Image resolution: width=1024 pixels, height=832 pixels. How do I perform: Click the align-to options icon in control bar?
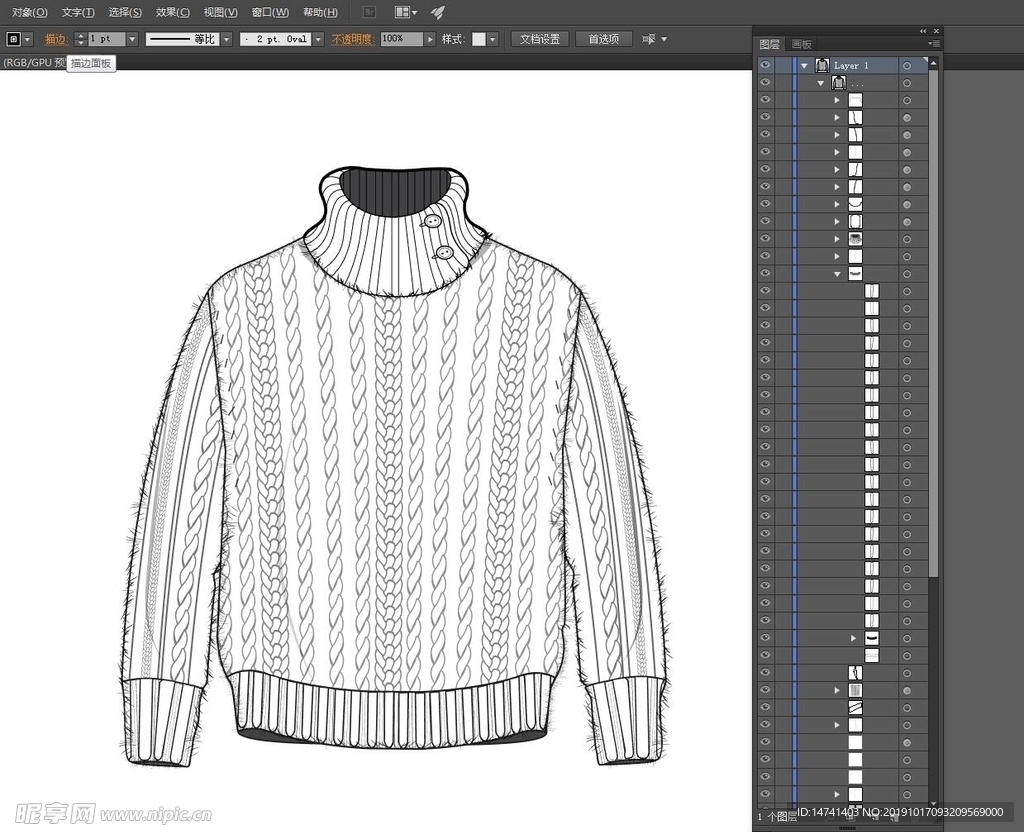pyautogui.click(x=650, y=39)
